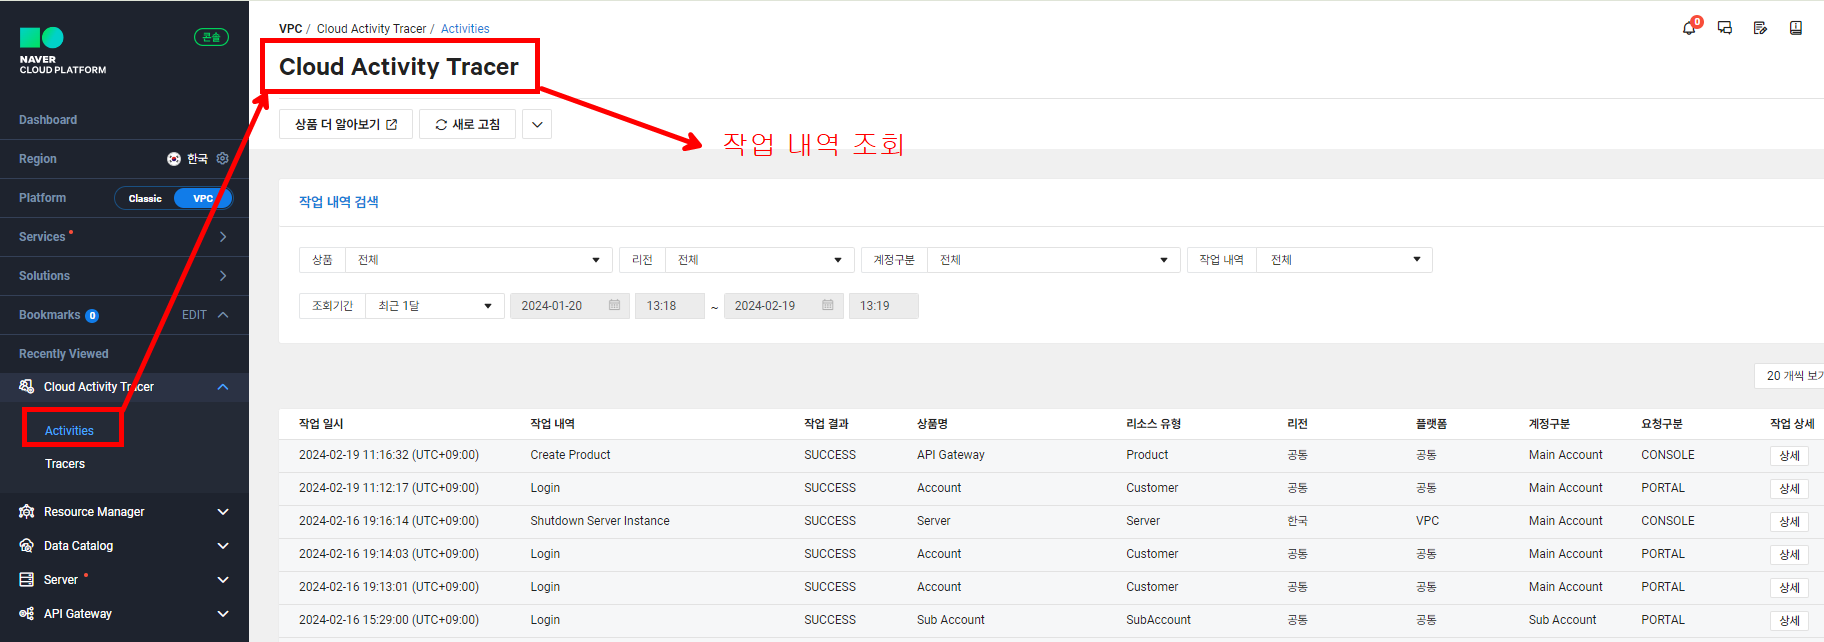1824x642 pixels.
Task: Click the VPC breadcrumb link
Action: click(291, 29)
